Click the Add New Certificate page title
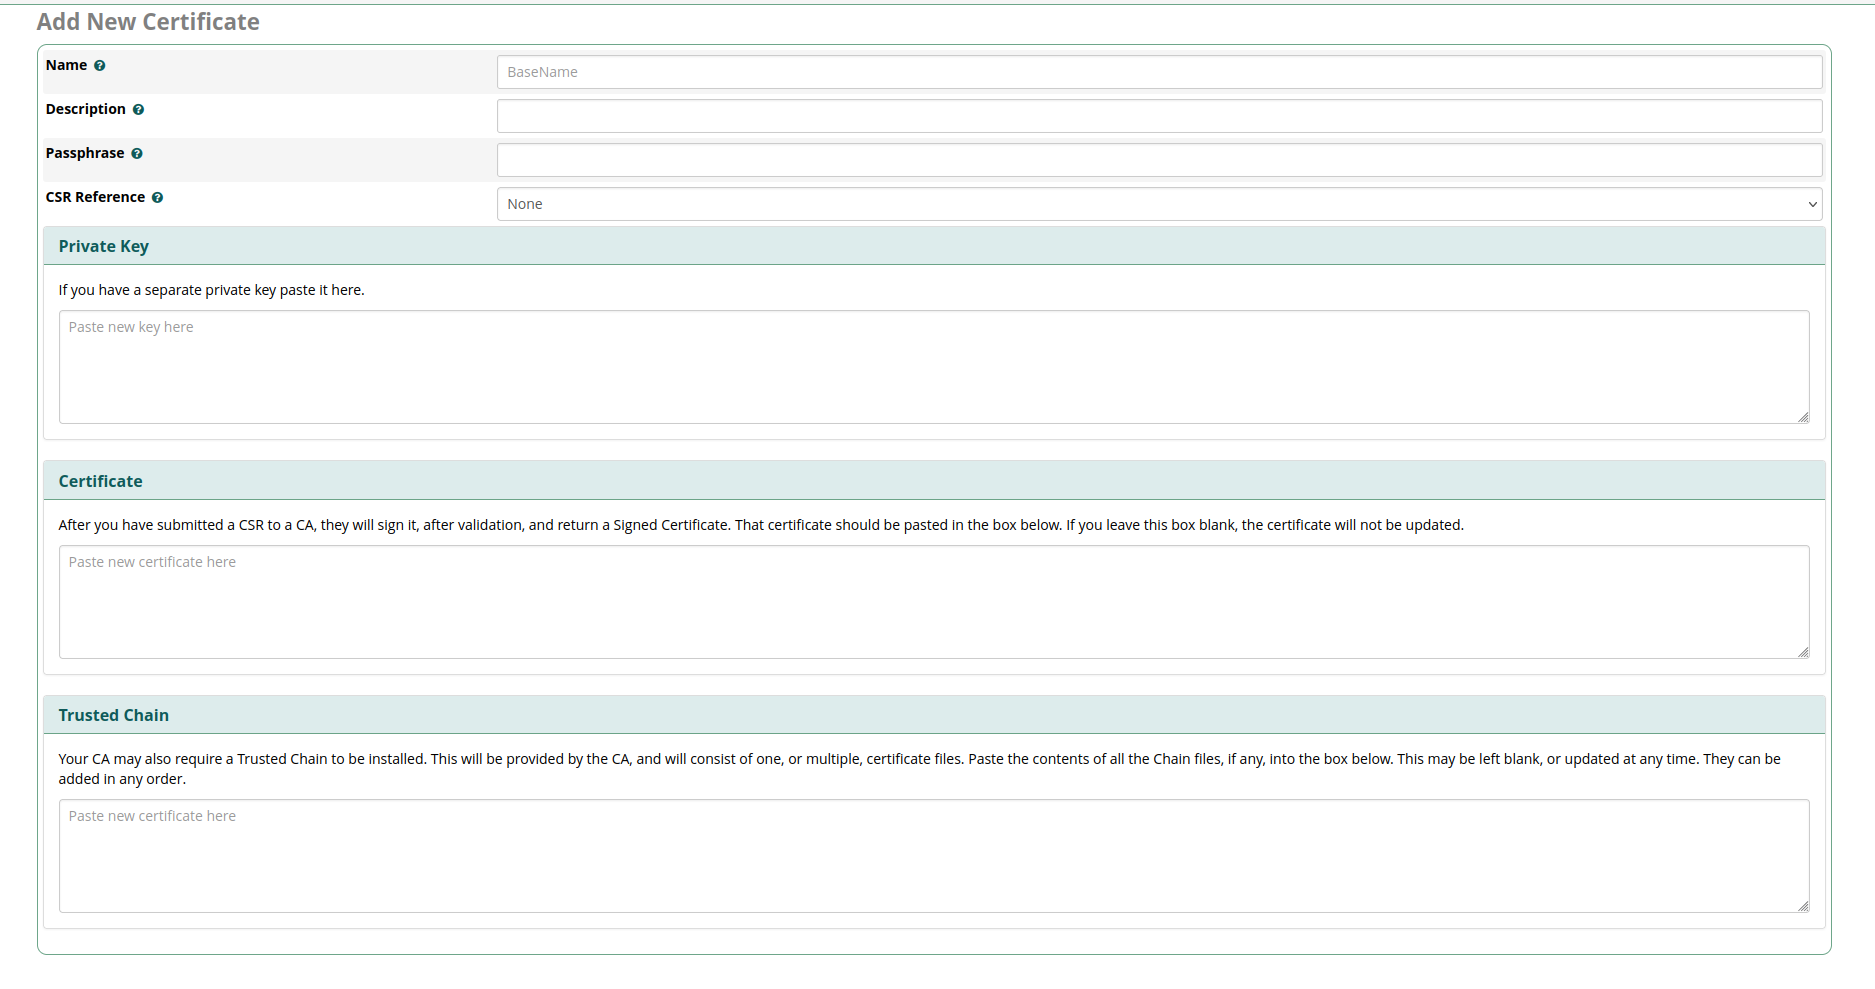 [148, 22]
